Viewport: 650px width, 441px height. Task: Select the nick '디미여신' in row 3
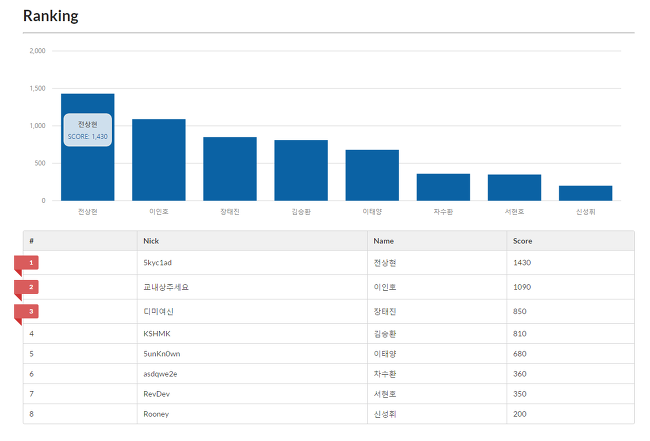pos(158,312)
